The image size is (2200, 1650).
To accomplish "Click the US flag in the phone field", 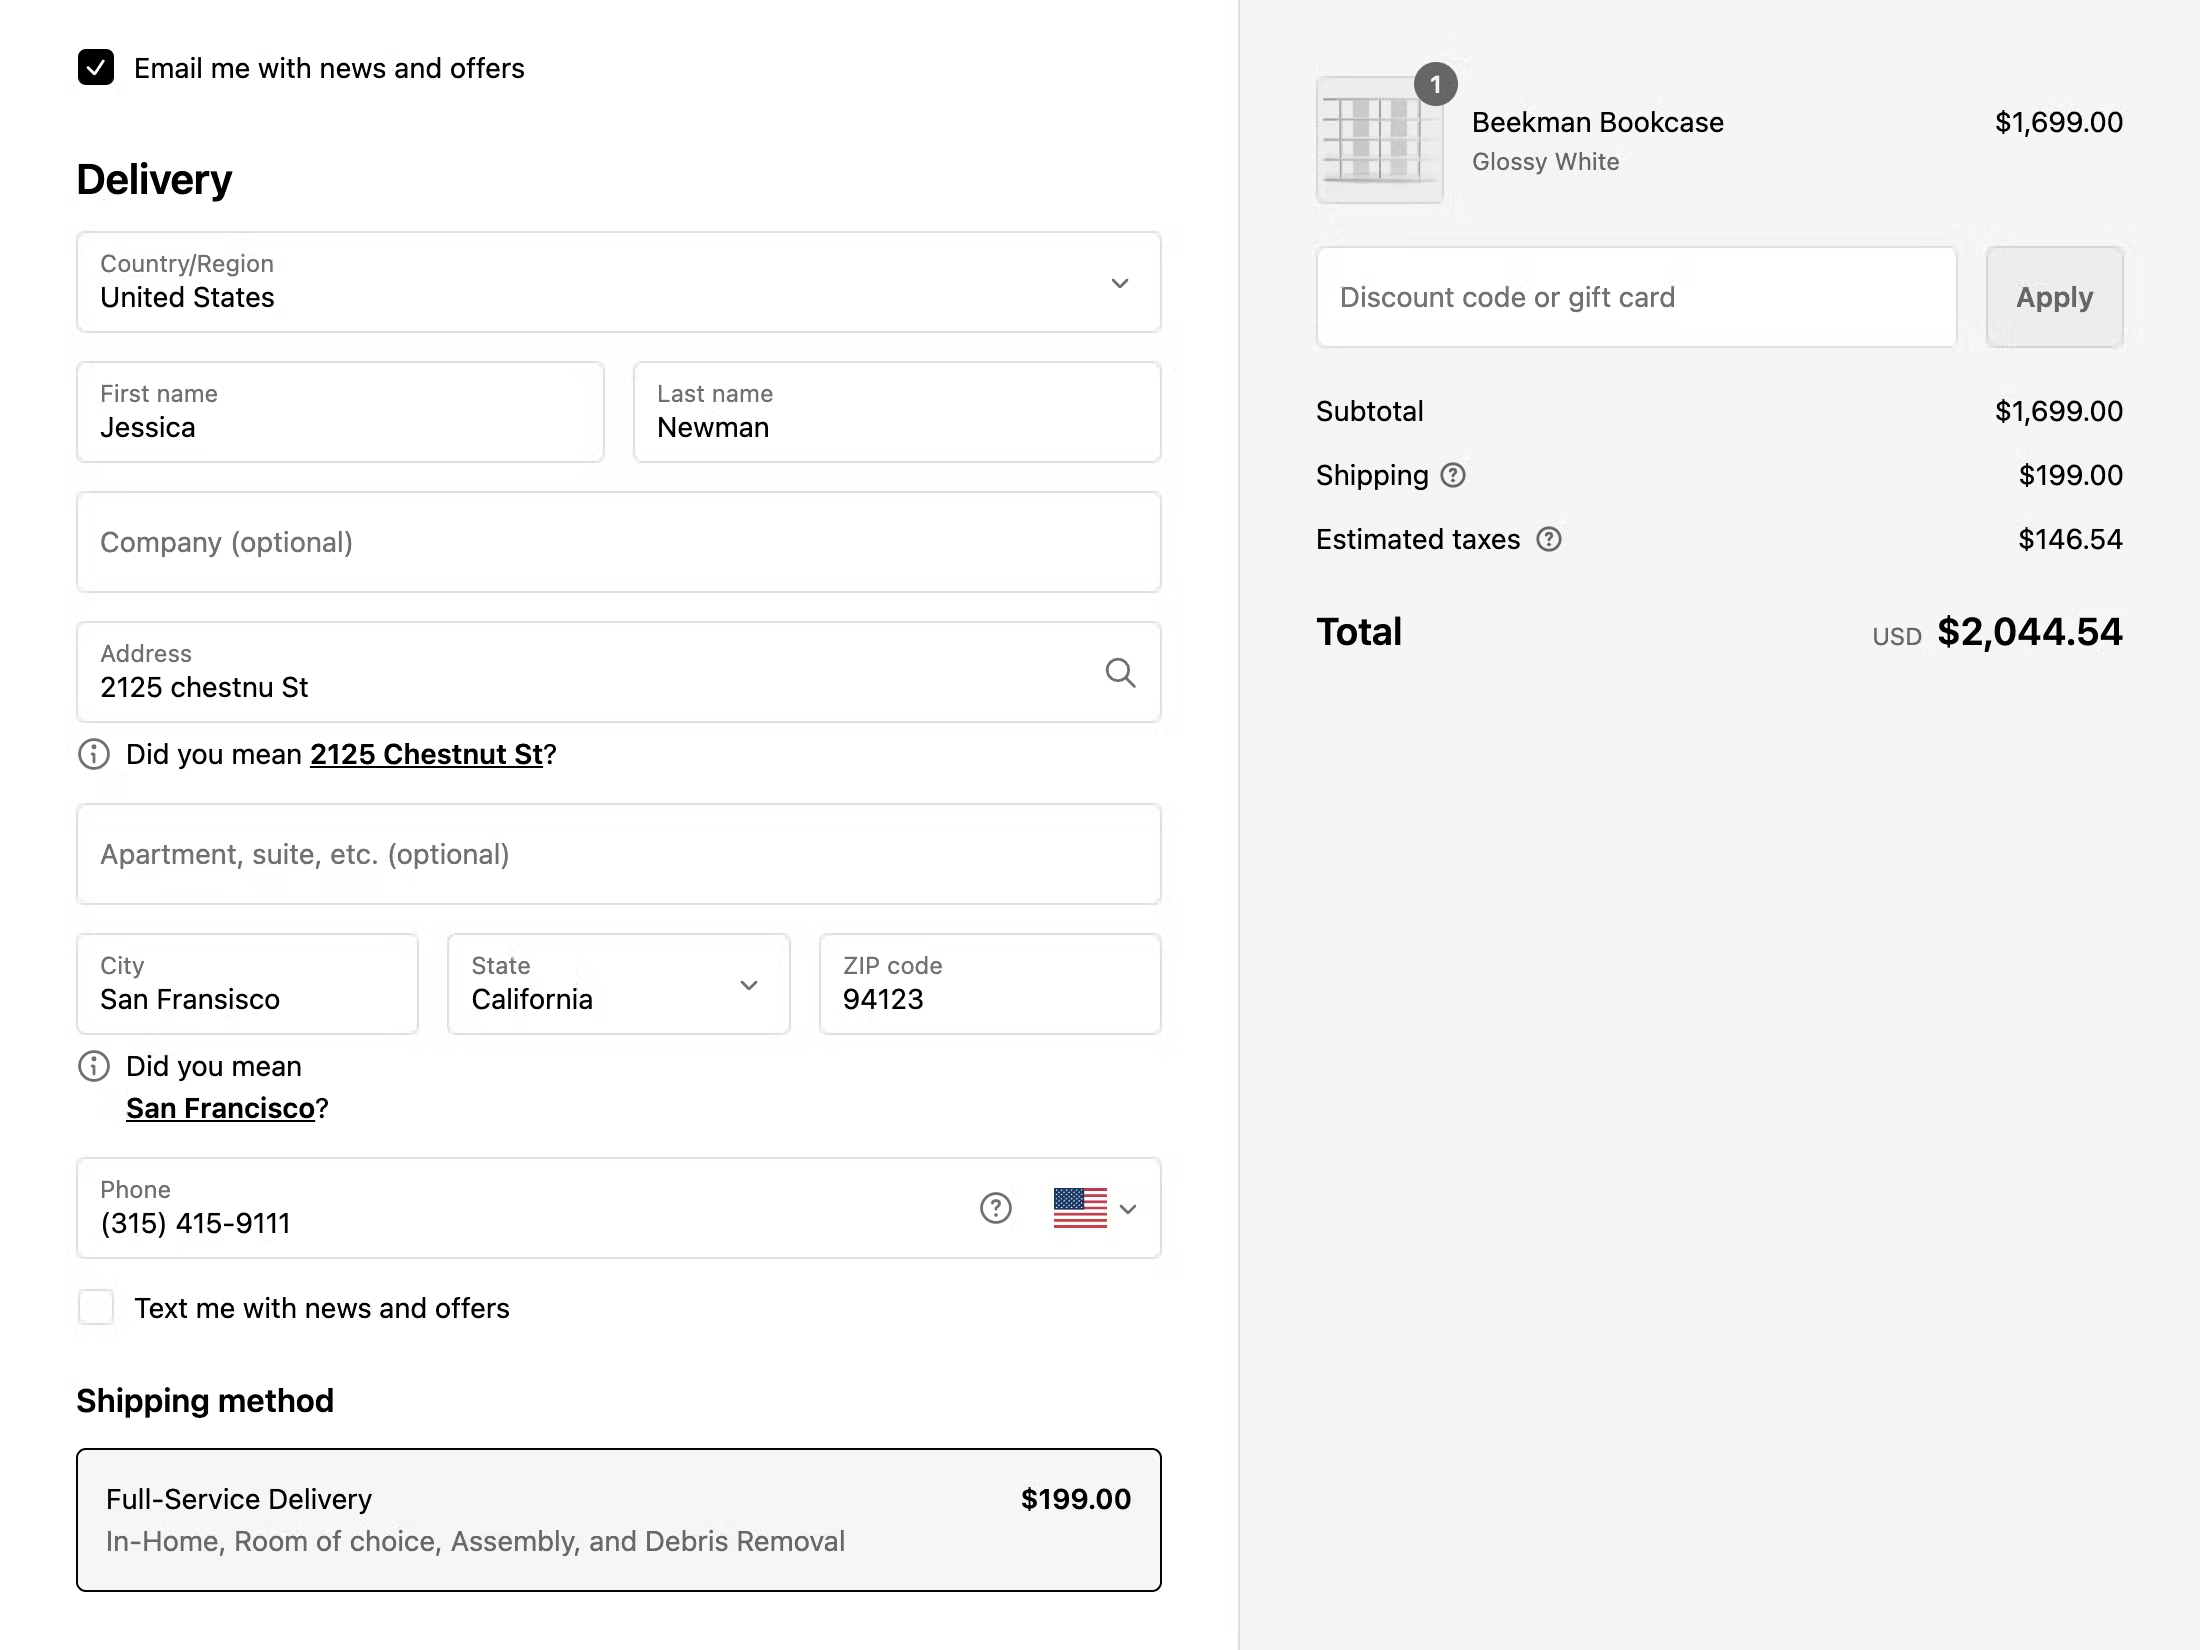I will tap(1079, 1208).
